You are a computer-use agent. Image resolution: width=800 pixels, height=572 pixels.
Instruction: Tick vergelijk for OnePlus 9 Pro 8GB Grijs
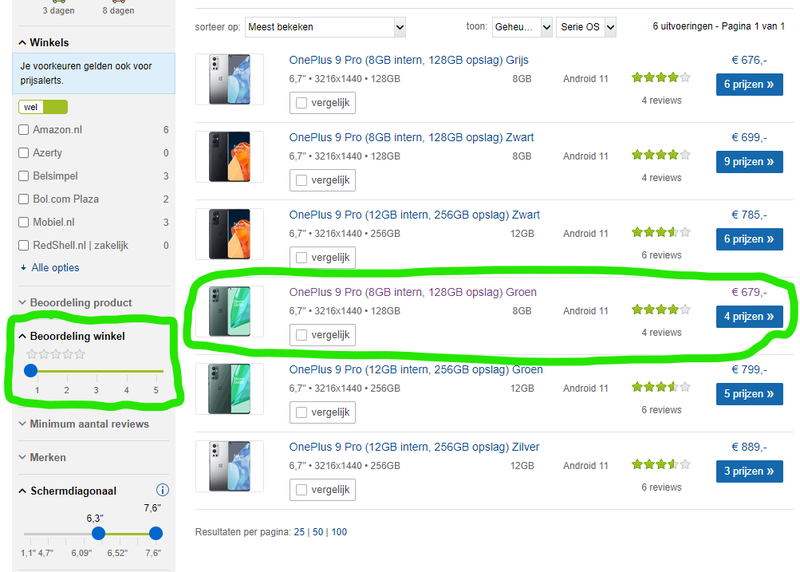302,103
